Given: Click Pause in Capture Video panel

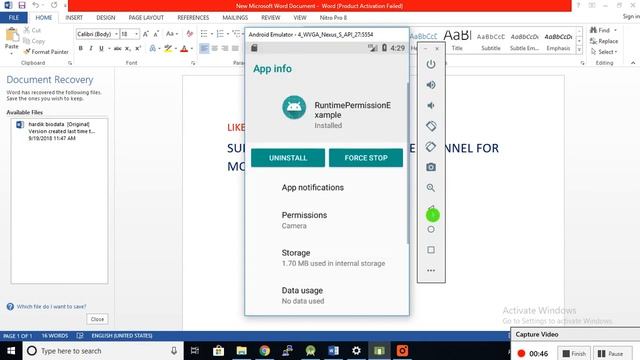Looking at the screenshot, I should pyautogui.click(x=611, y=353).
